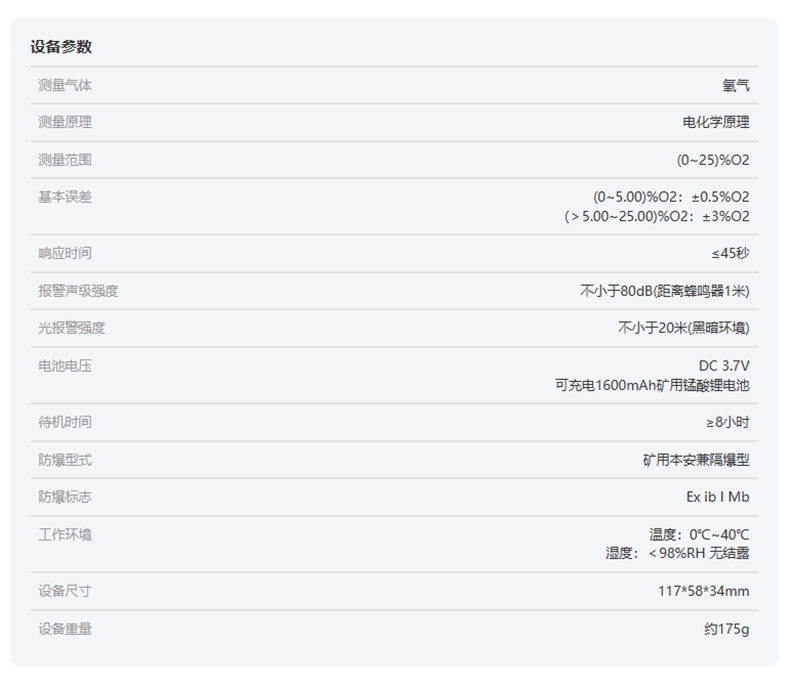Click the 可充电1600mAh battery description

click(652, 385)
